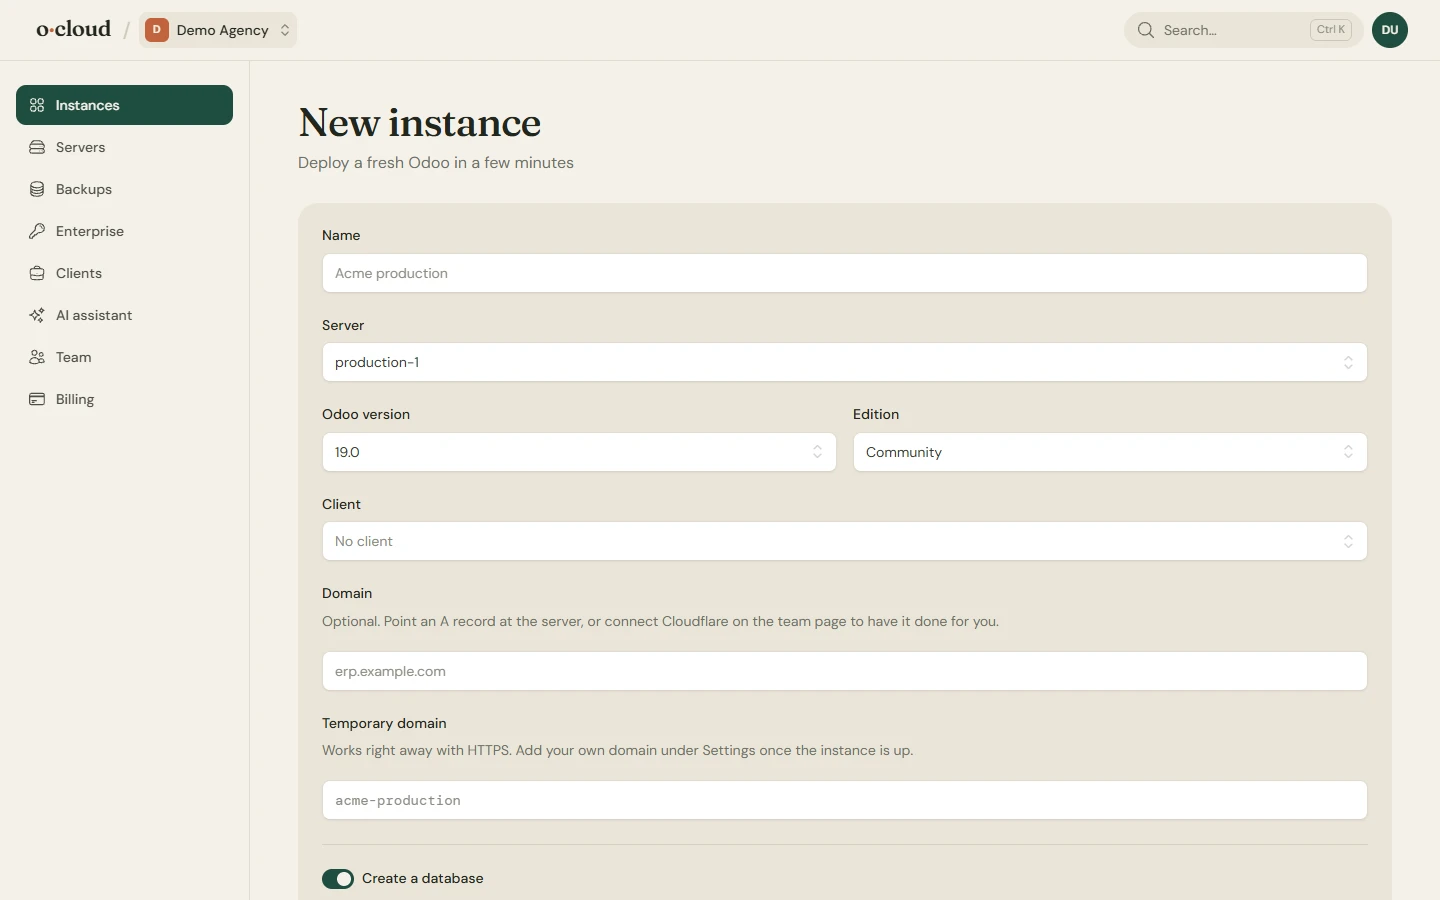Open the Servers page
Screen dimensions: 1440x900
tap(124, 147)
